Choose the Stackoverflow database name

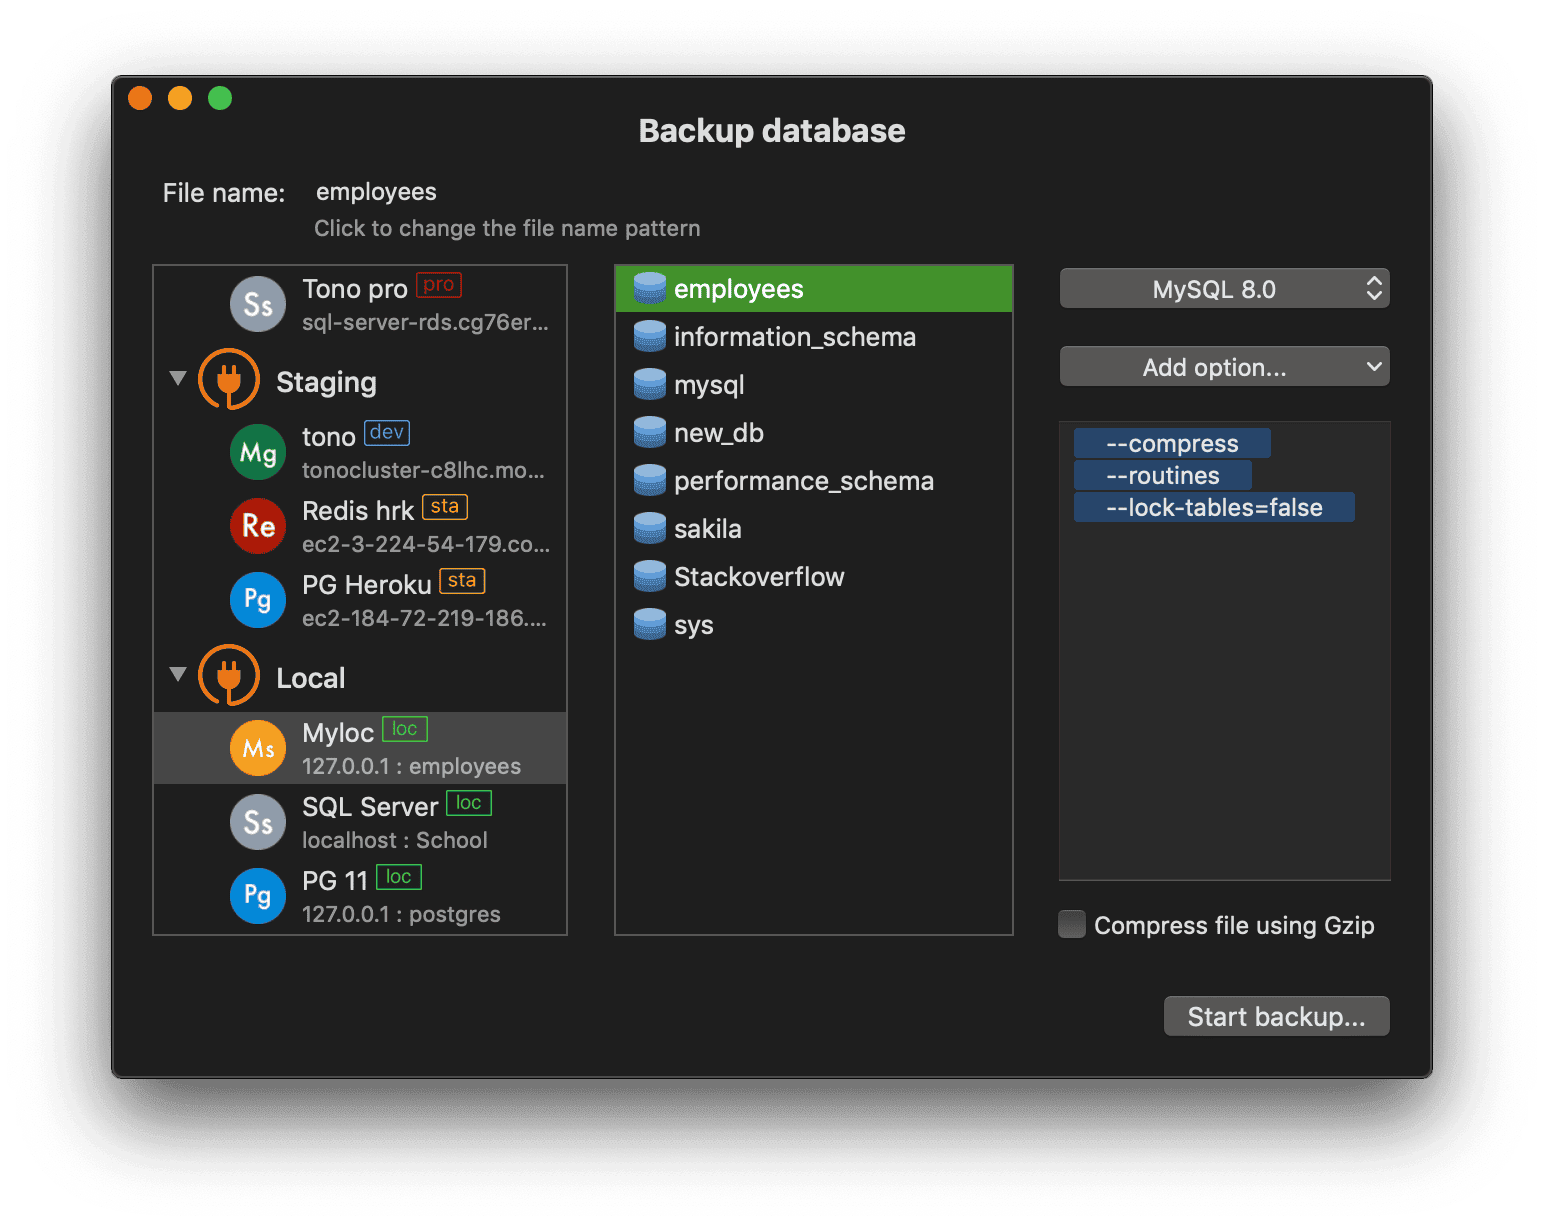pyautogui.click(x=759, y=577)
